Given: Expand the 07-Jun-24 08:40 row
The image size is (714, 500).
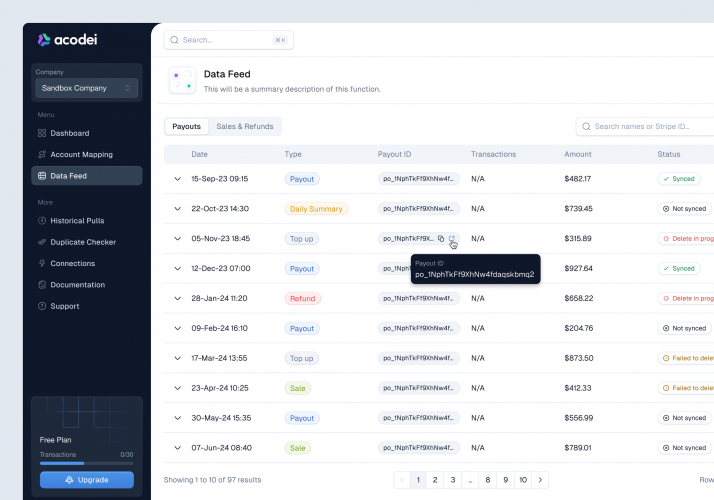Looking at the screenshot, I should click(178, 448).
